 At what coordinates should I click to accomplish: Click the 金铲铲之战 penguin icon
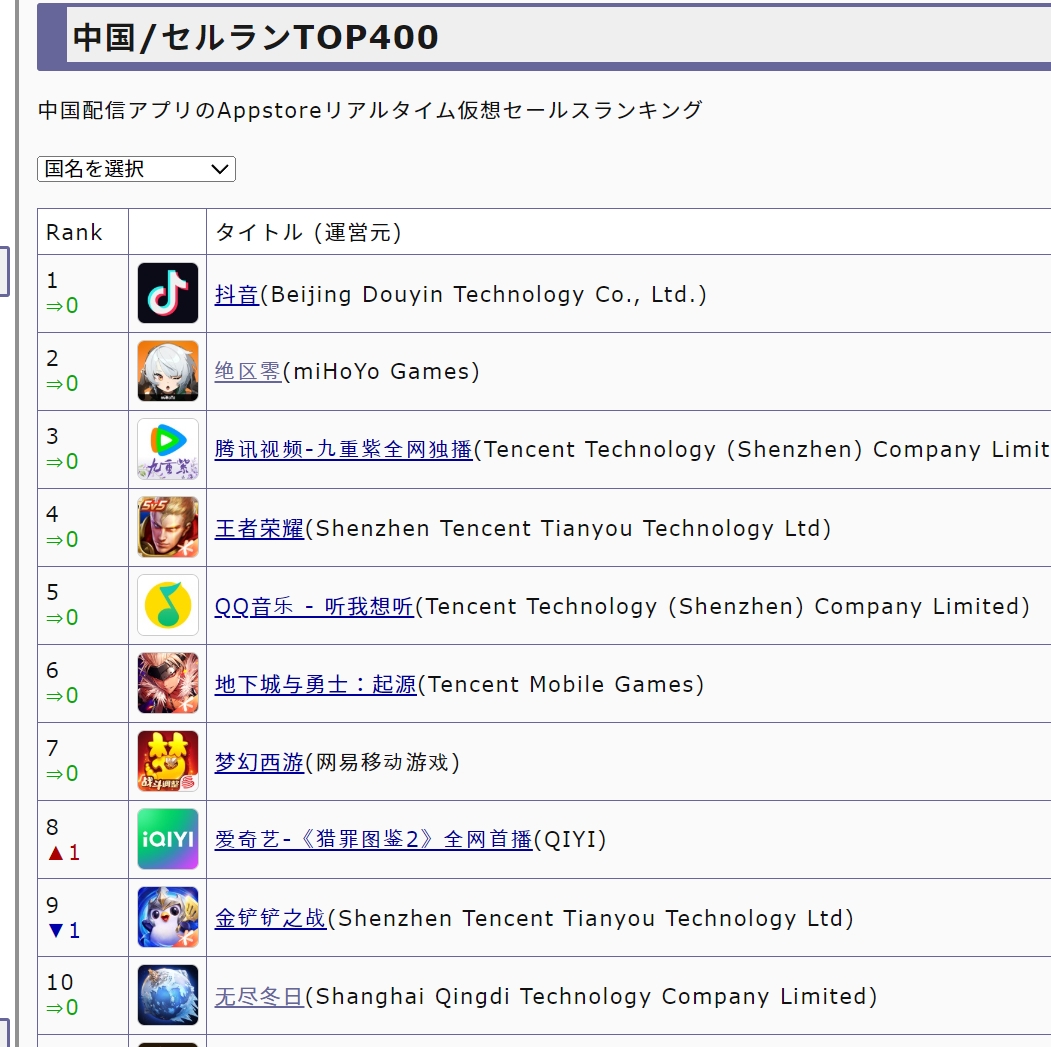[168, 917]
